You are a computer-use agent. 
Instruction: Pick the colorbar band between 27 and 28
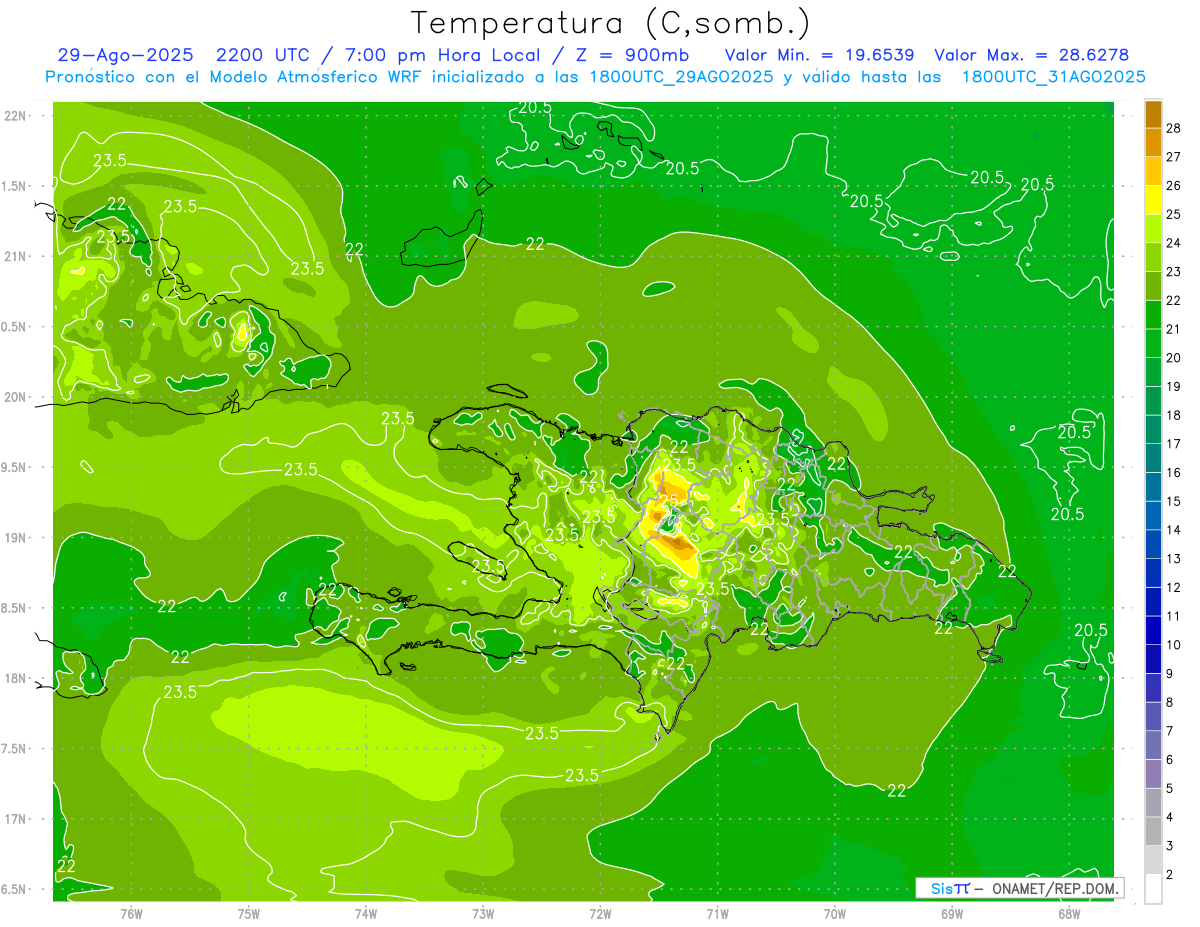(1153, 143)
